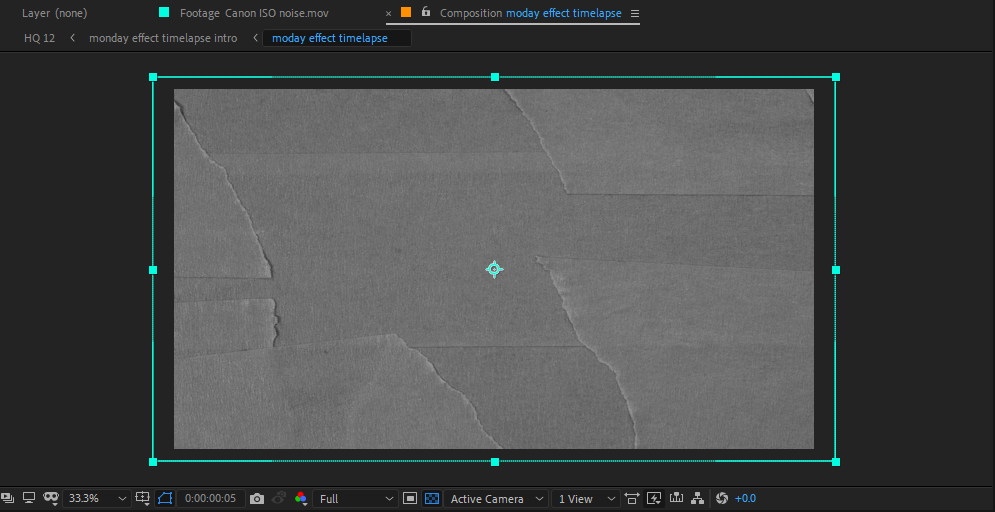Toggle Always Preview This View icon

pos(6,498)
